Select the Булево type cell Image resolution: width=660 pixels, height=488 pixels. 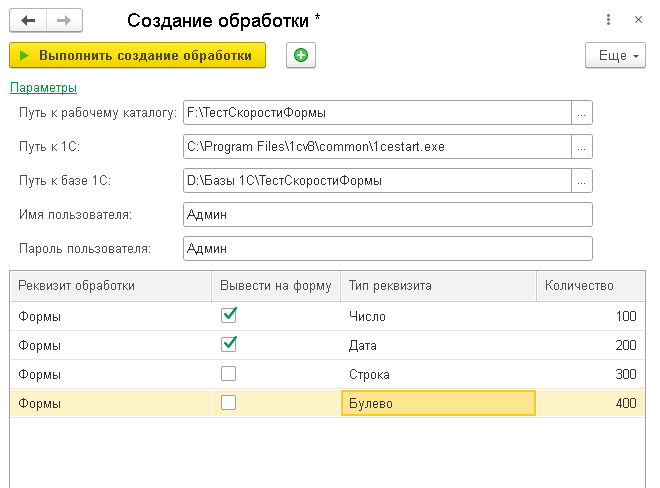coord(438,403)
